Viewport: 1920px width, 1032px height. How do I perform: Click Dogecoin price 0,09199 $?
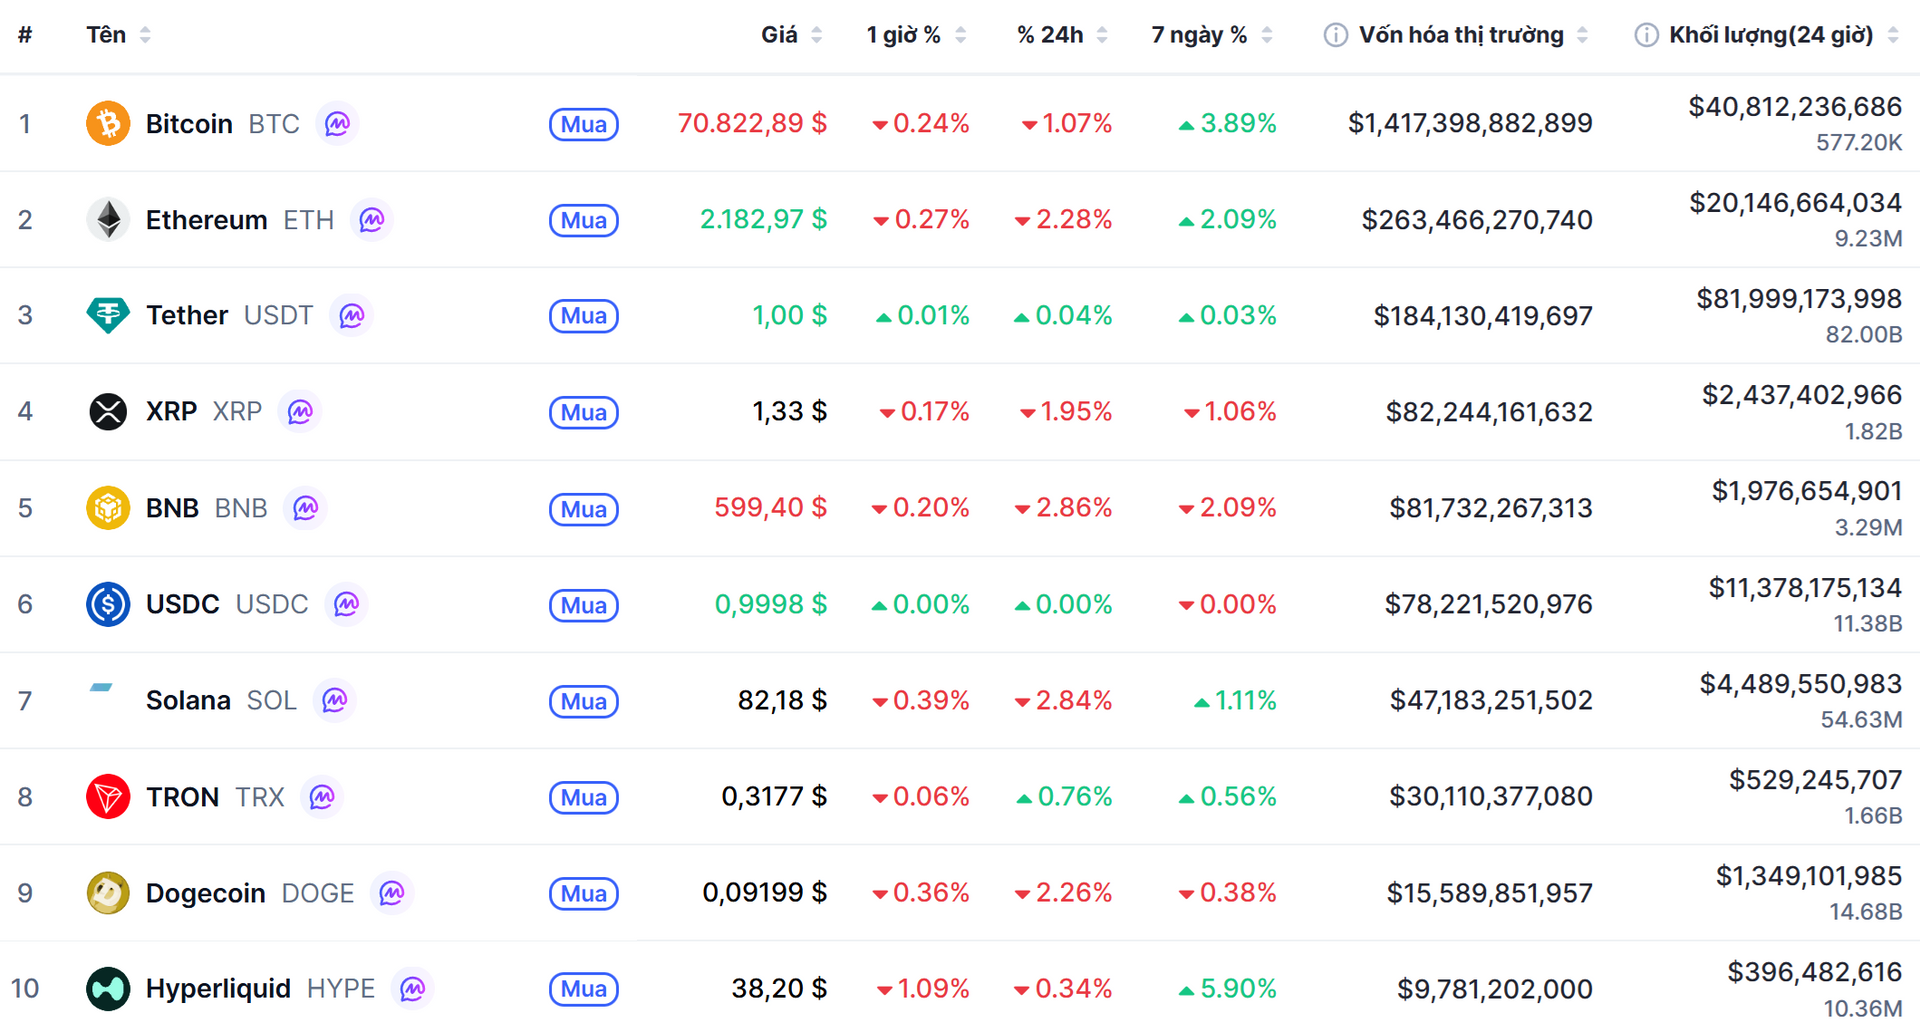(765, 892)
